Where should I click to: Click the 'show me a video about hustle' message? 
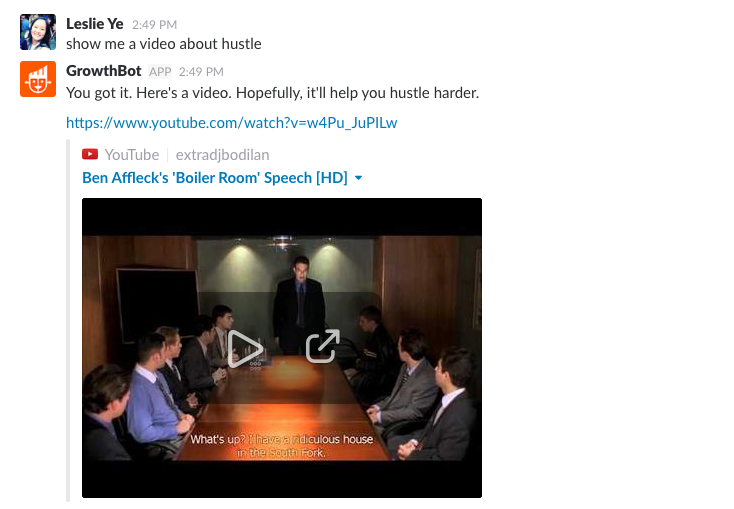click(164, 44)
